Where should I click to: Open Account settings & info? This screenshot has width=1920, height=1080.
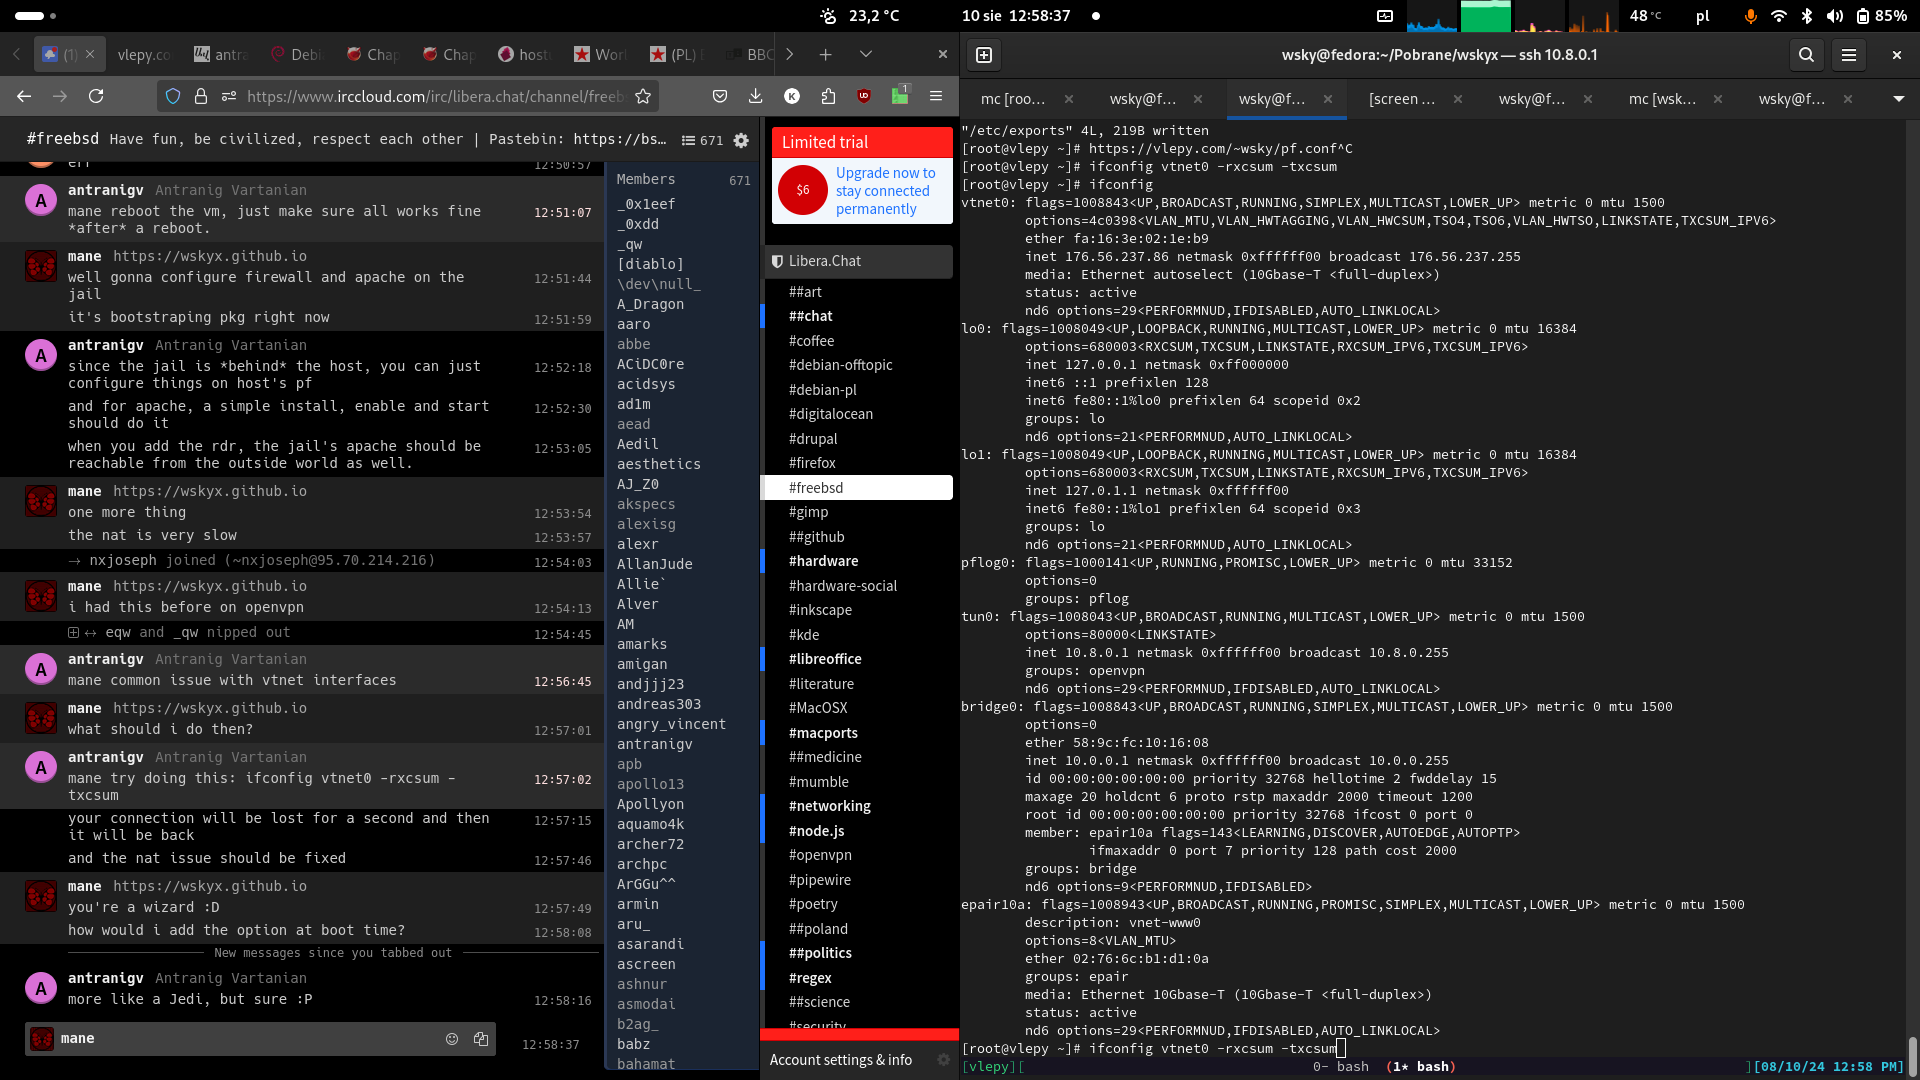pyautogui.click(x=841, y=1060)
